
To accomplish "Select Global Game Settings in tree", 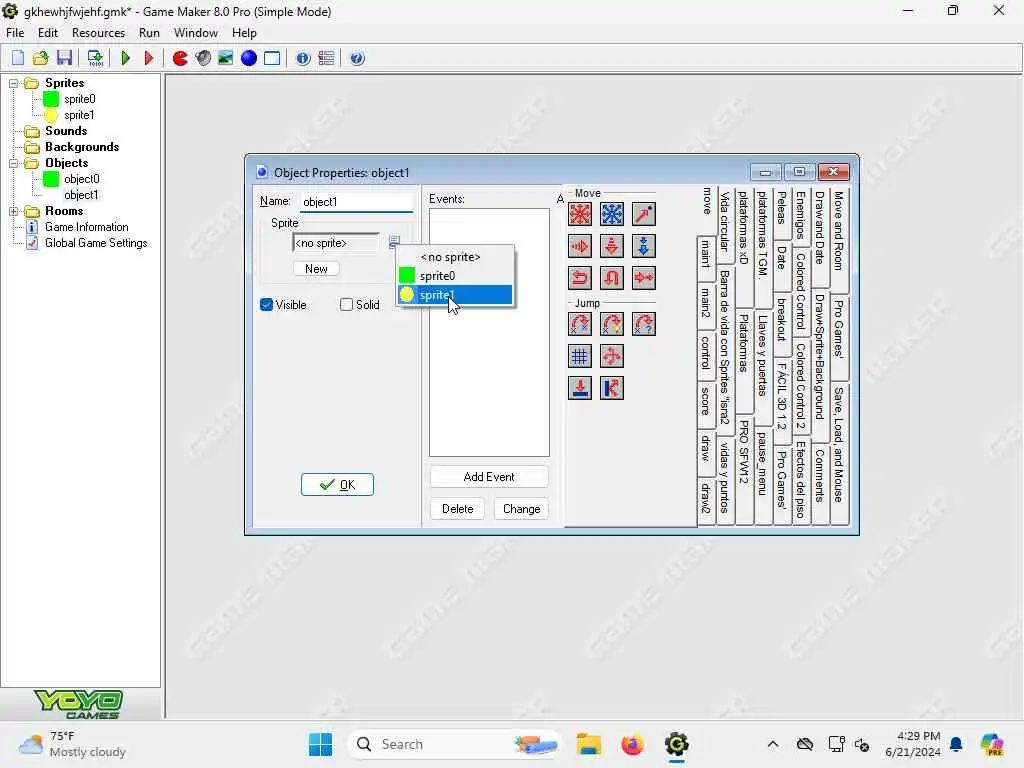I will point(96,243).
